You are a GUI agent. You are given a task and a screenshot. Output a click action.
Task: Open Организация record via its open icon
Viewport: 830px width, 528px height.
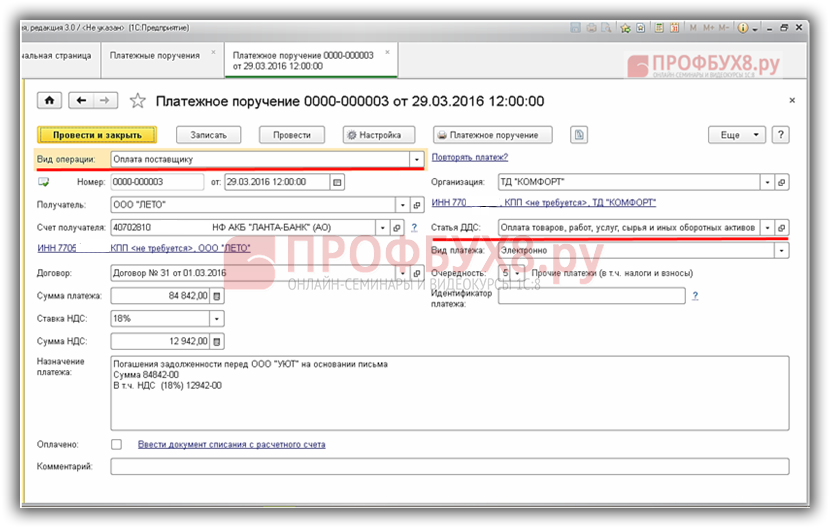click(782, 183)
